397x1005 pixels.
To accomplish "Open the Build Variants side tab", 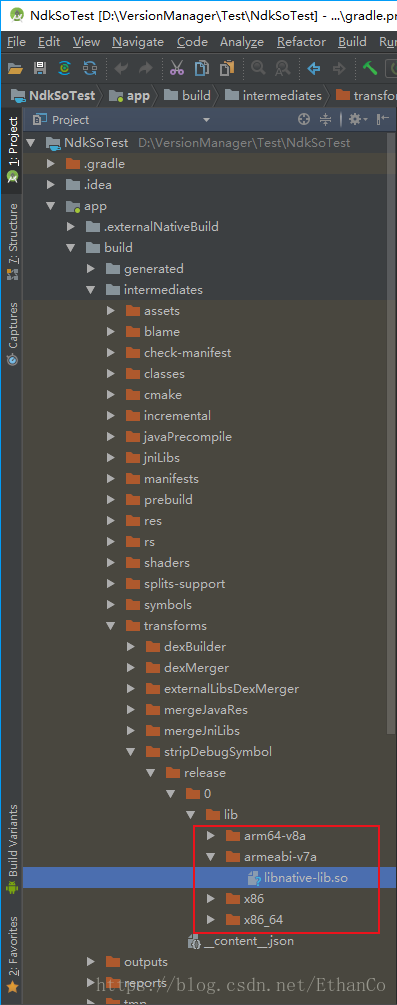I will click(x=12, y=849).
